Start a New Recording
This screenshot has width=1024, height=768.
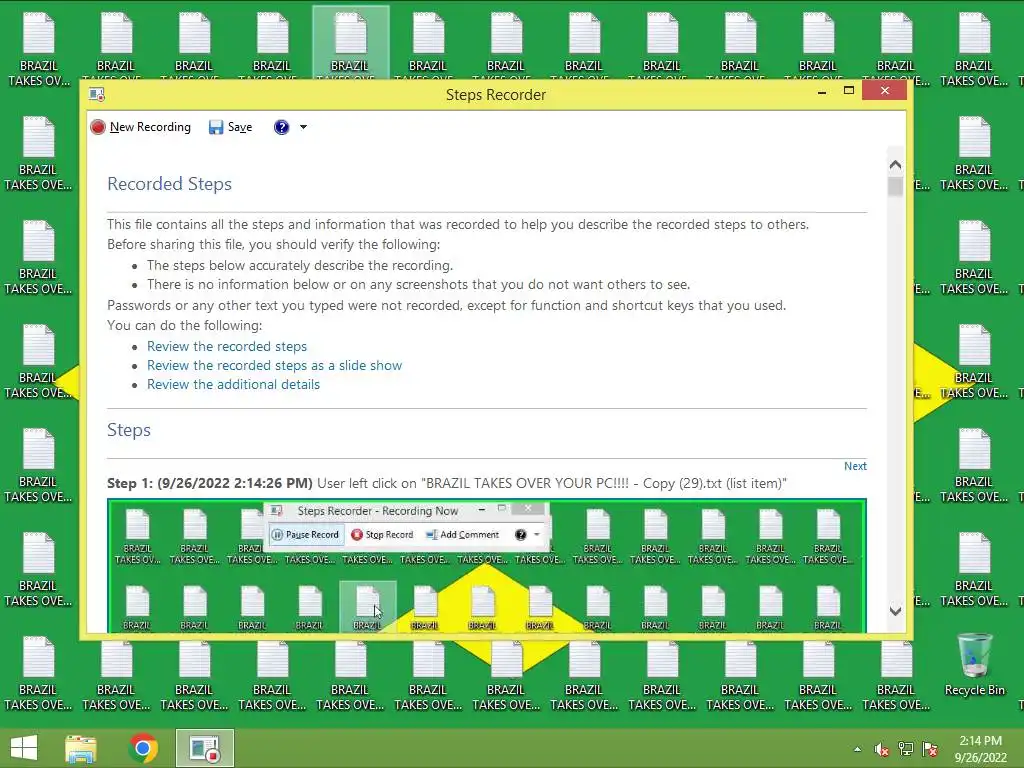[x=140, y=127]
